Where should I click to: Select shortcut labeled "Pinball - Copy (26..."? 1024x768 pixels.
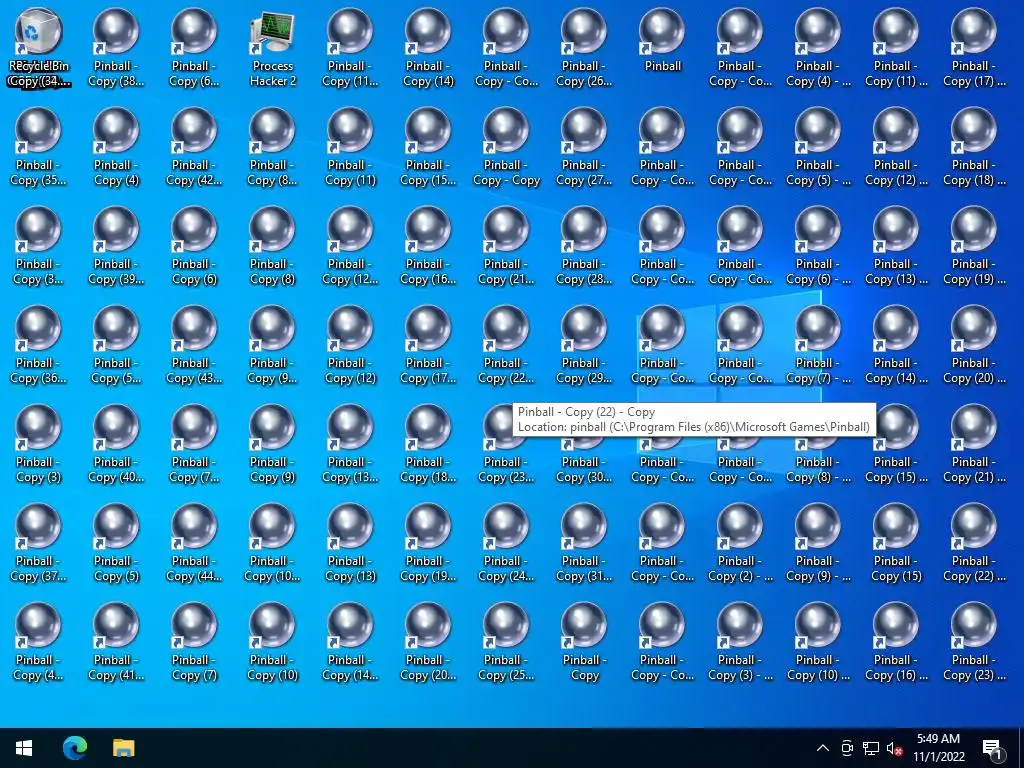pyautogui.click(x=584, y=49)
